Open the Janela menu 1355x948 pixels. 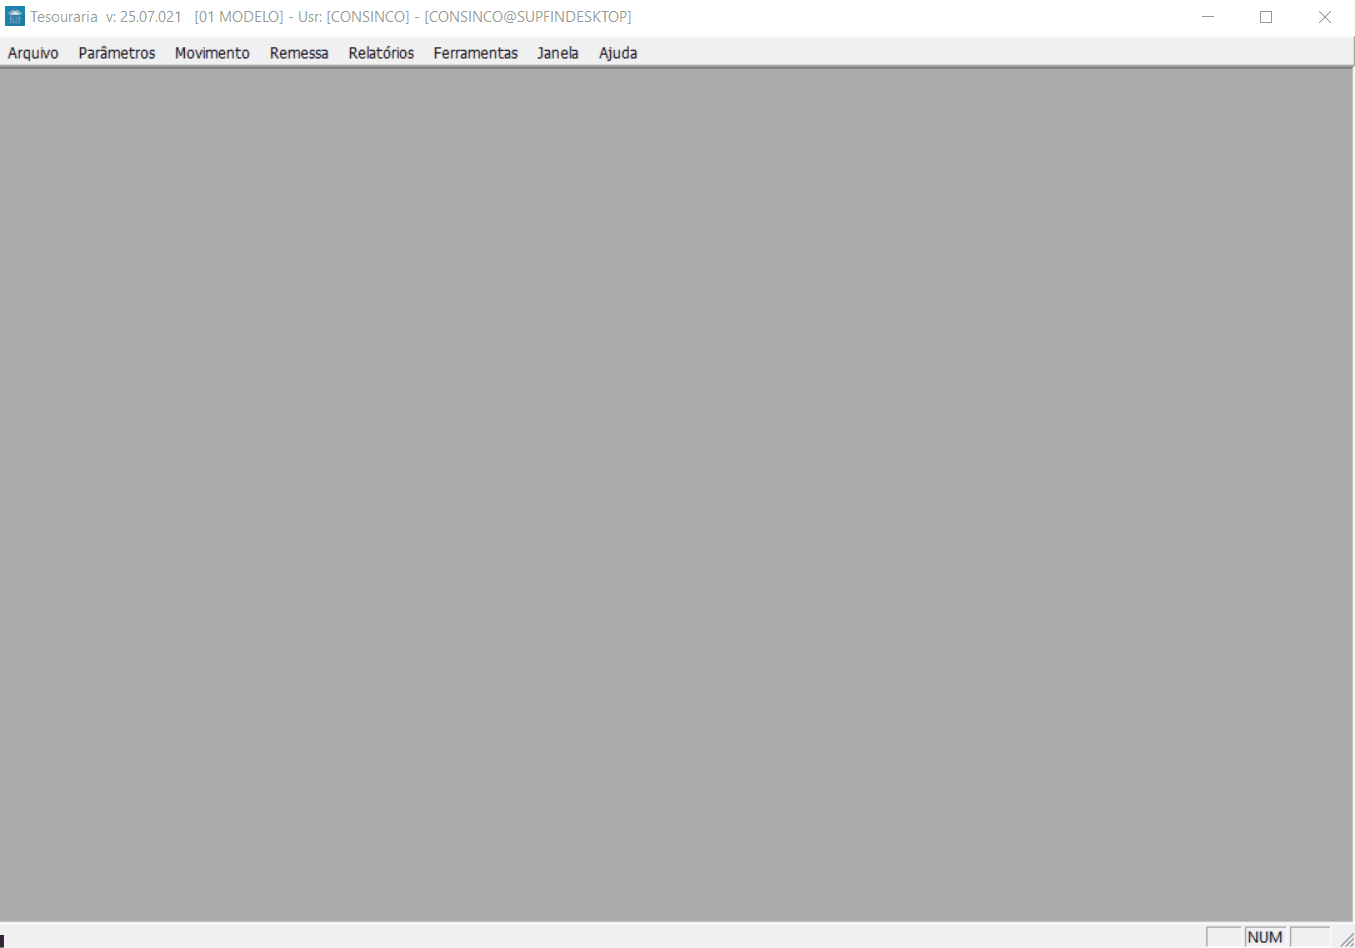point(557,53)
